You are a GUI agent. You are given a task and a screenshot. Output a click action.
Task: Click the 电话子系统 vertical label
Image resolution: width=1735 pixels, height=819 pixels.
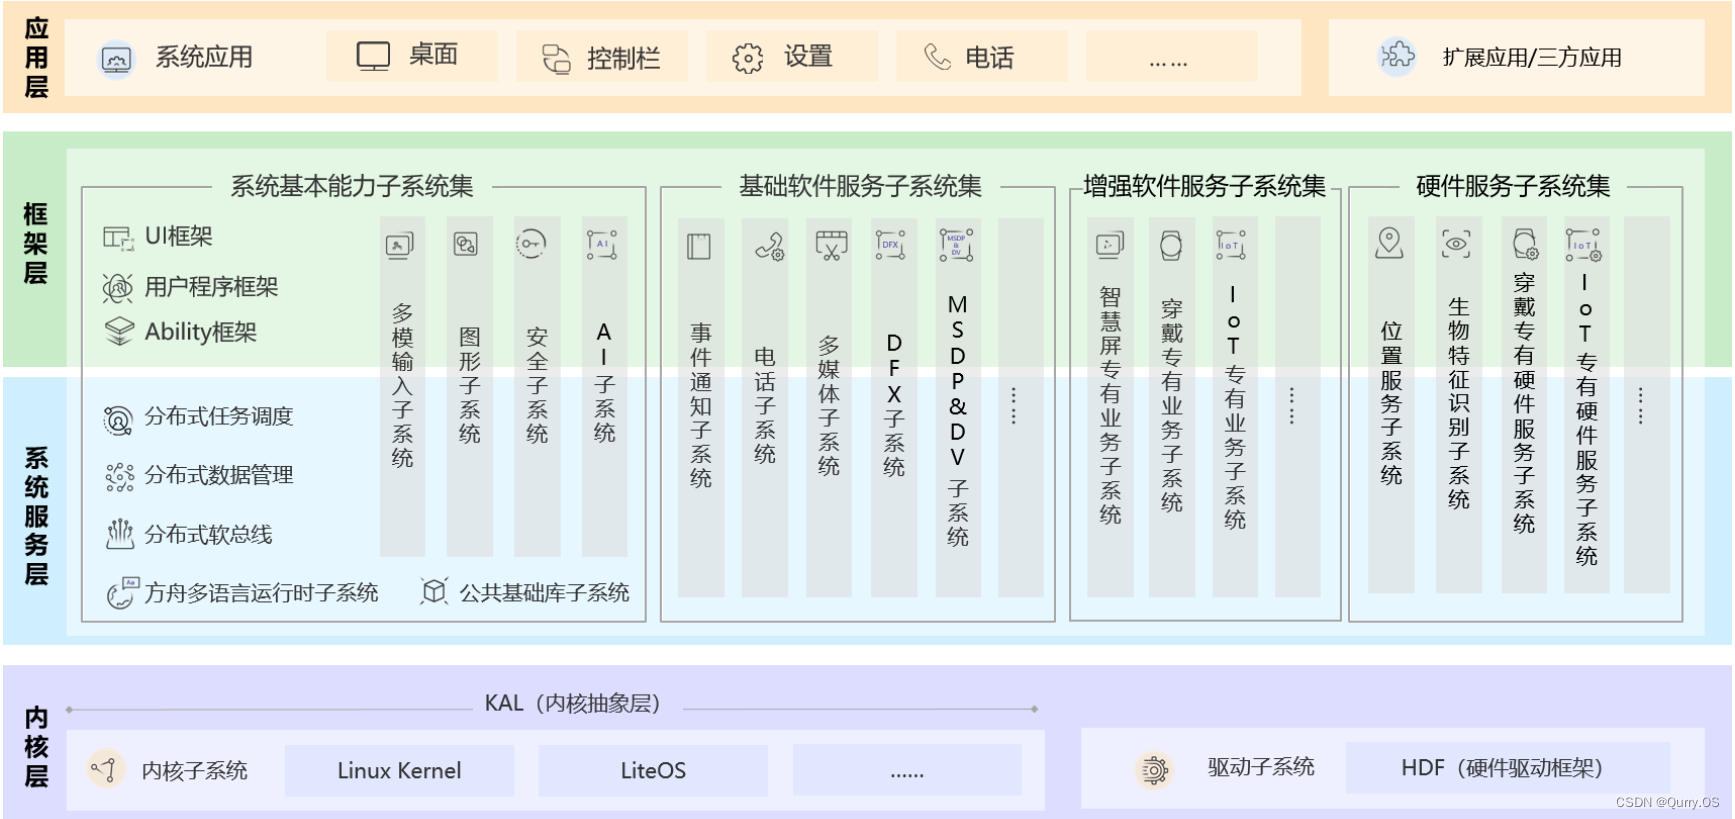click(765, 405)
